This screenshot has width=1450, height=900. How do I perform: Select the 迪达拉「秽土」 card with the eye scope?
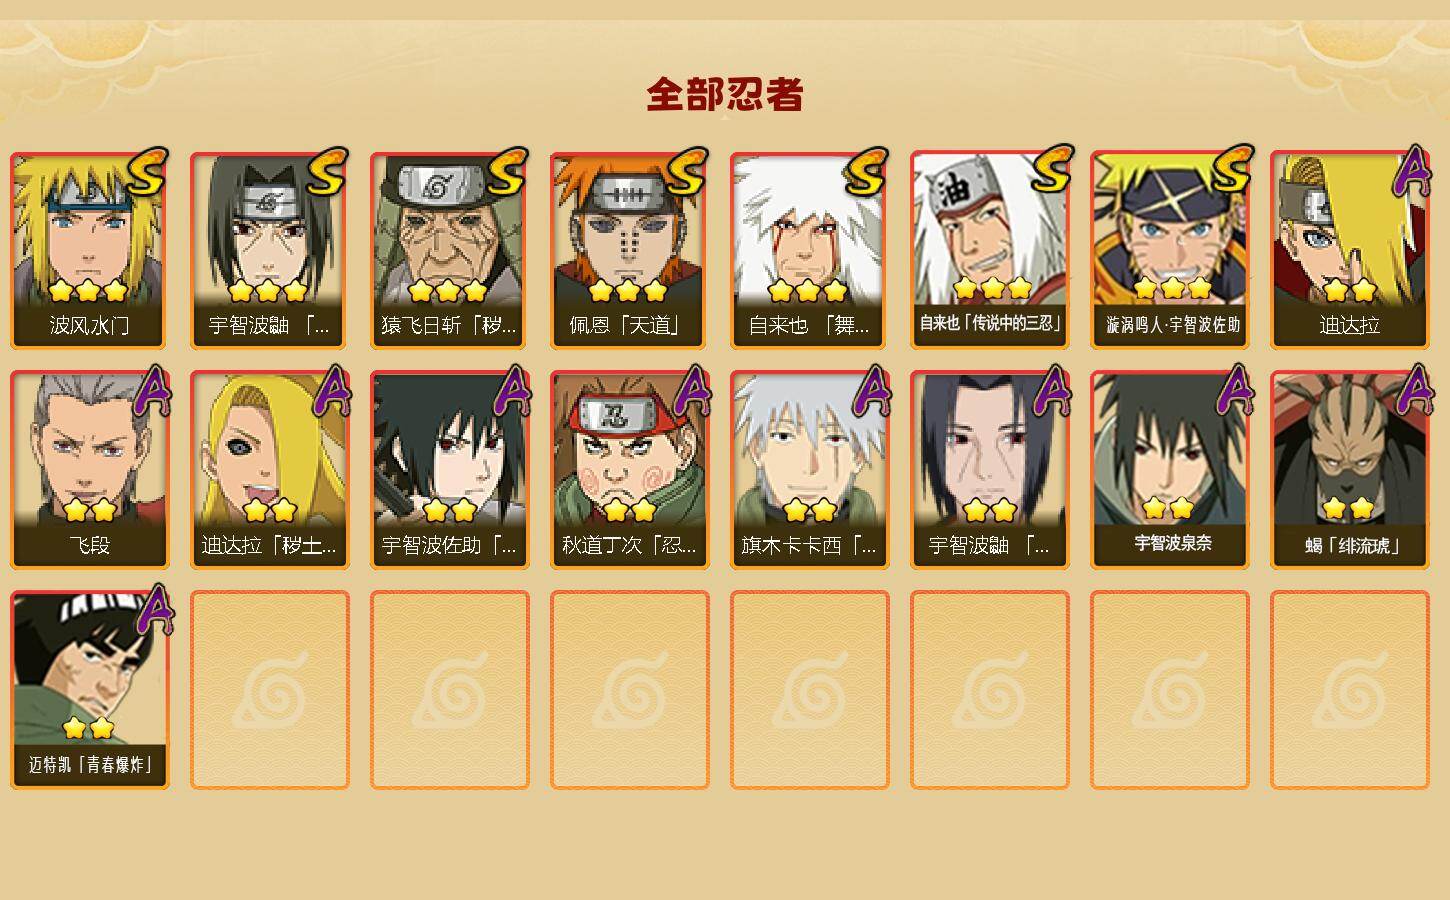click(x=270, y=470)
